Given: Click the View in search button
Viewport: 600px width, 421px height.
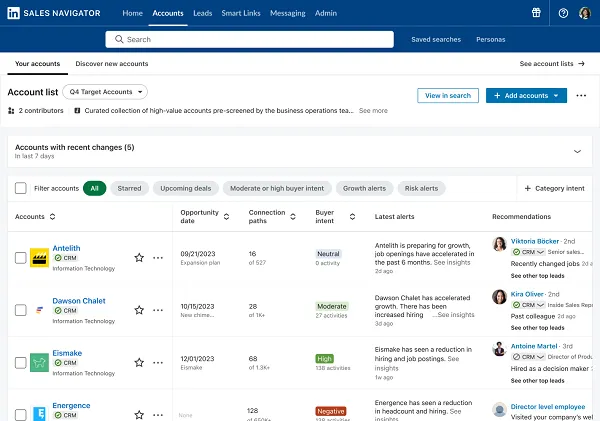Looking at the screenshot, I should point(448,95).
